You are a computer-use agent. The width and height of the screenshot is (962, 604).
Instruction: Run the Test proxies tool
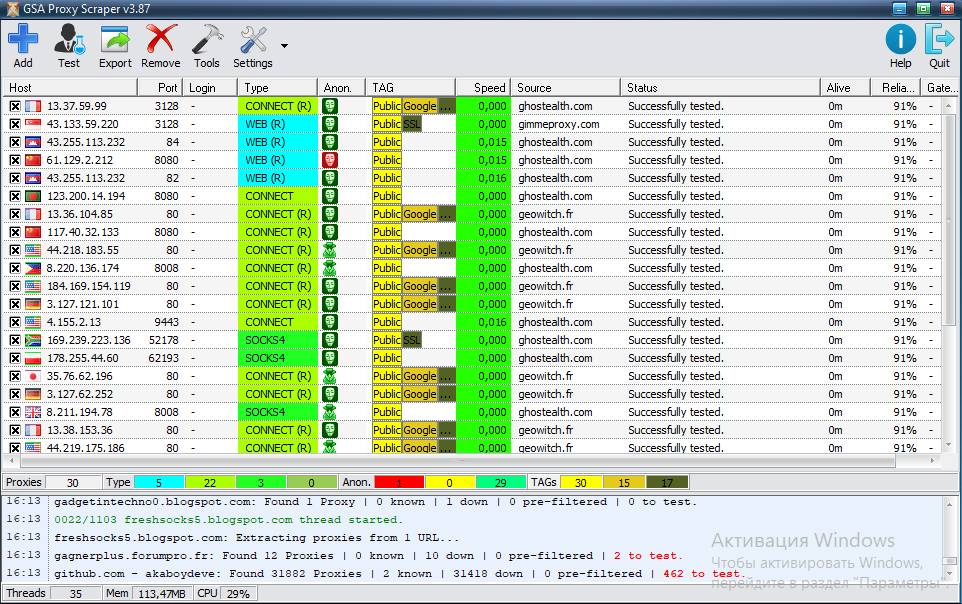(x=68, y=40)
